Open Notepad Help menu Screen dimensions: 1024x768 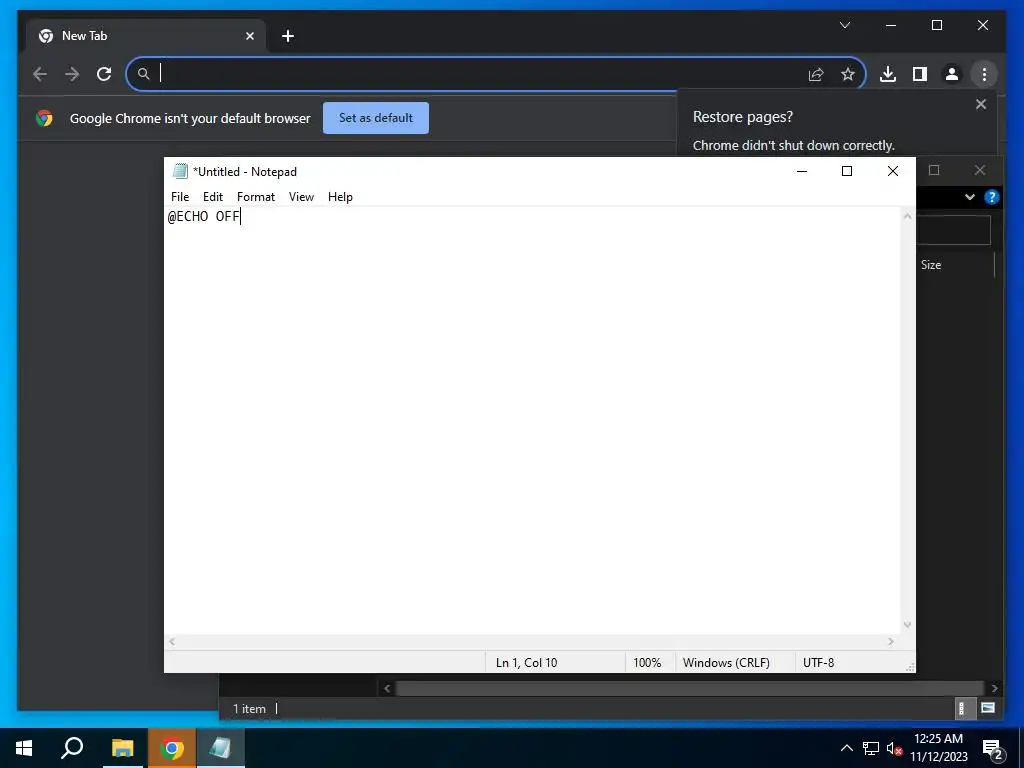point(340,197)
